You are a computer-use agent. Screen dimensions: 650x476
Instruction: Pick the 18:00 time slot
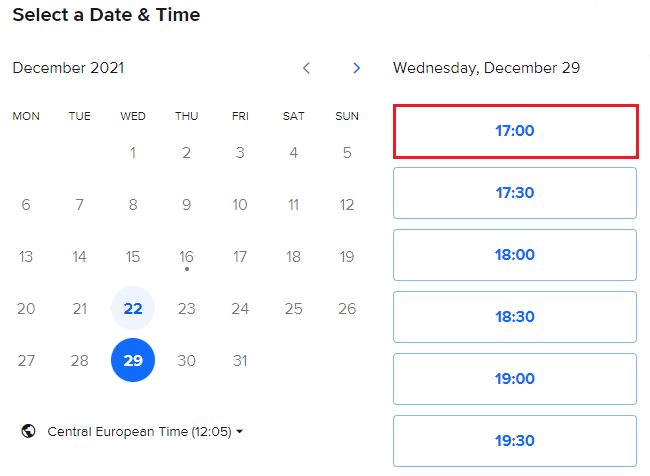pos(515,254)
